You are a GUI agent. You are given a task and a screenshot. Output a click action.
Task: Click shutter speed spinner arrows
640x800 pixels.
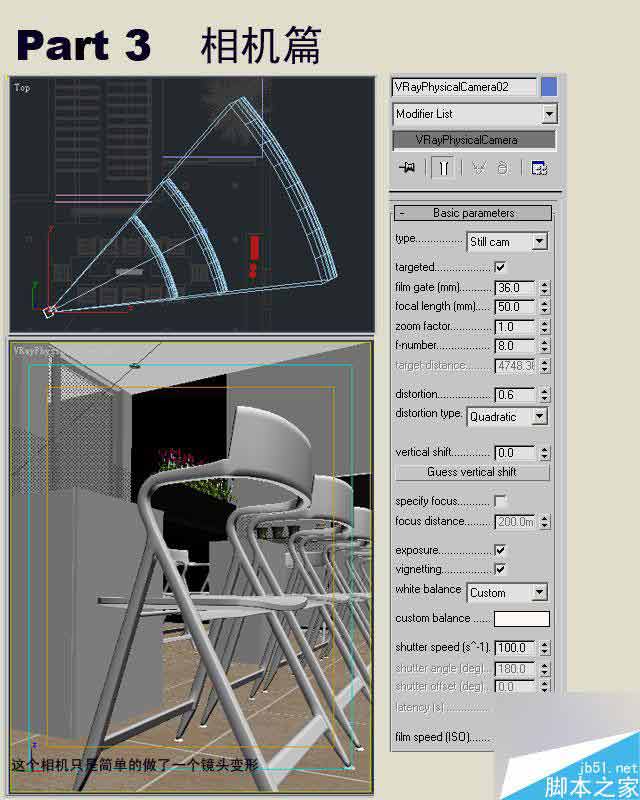(545, 648)
